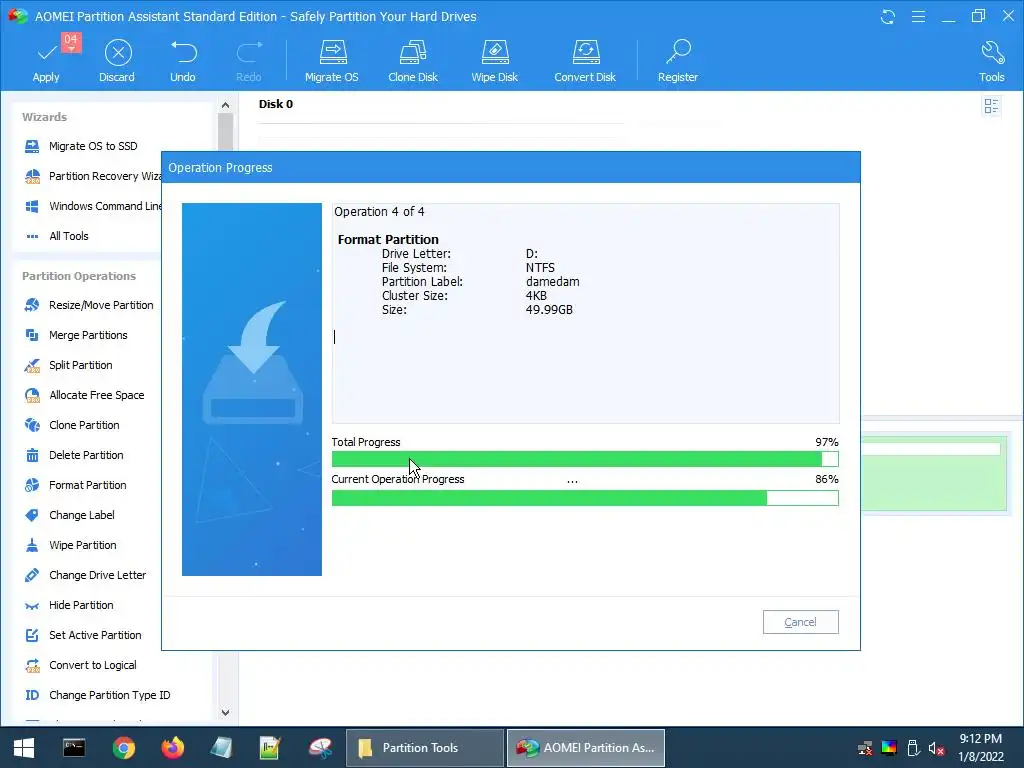Screen dimensions: 1024x768
Task: Select Wipe Partition operation
Action: 70,545
